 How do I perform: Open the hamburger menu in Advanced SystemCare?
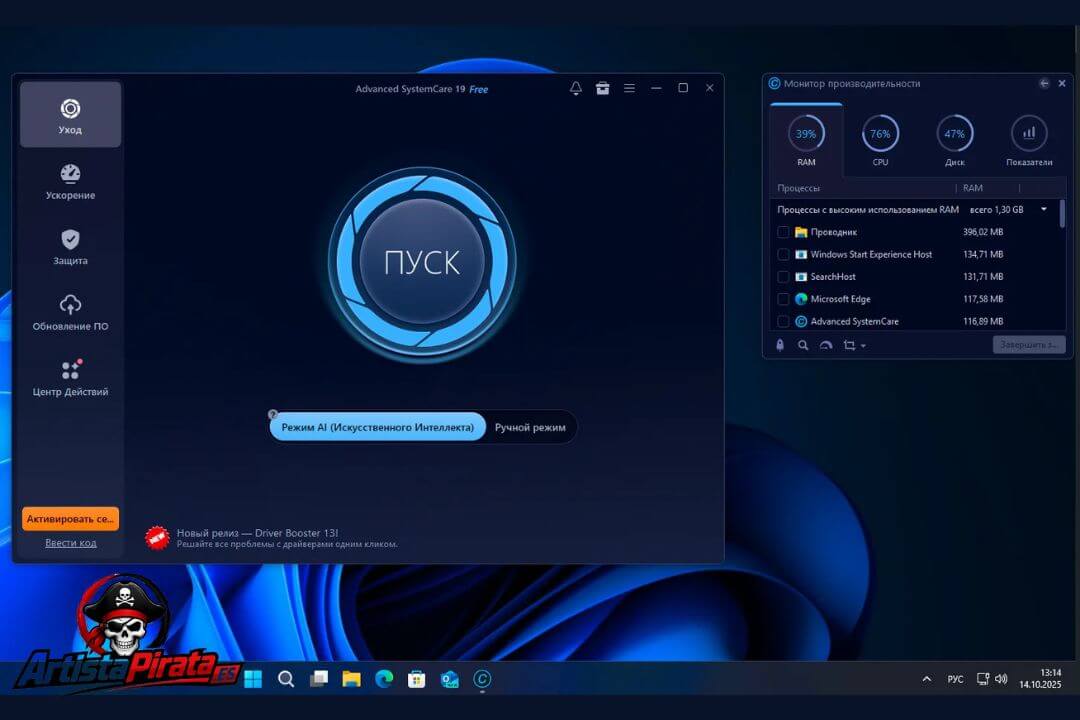click(630, 88)
